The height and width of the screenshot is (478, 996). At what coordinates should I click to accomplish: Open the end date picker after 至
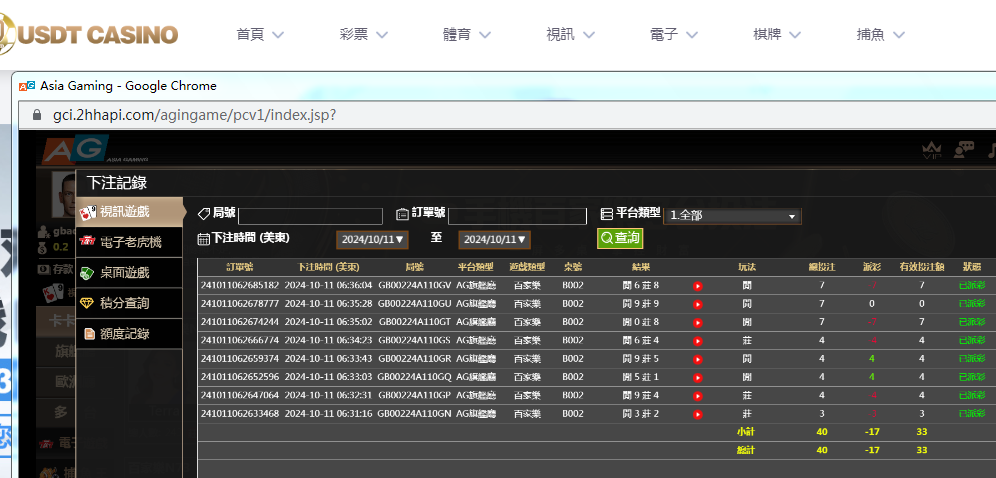tap(494, 240)
